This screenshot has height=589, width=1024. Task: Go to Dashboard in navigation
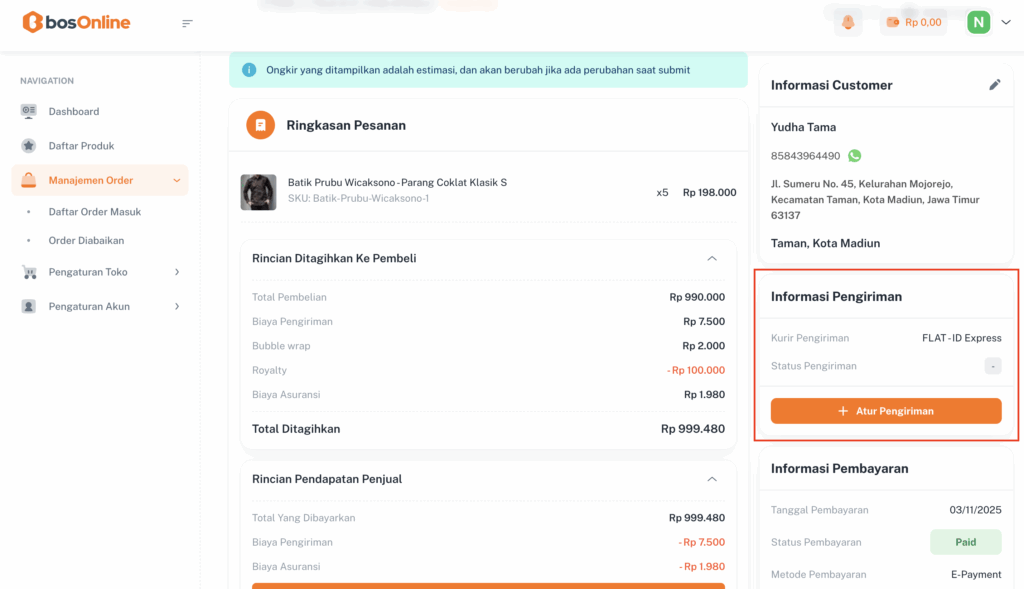click(73, 111)
